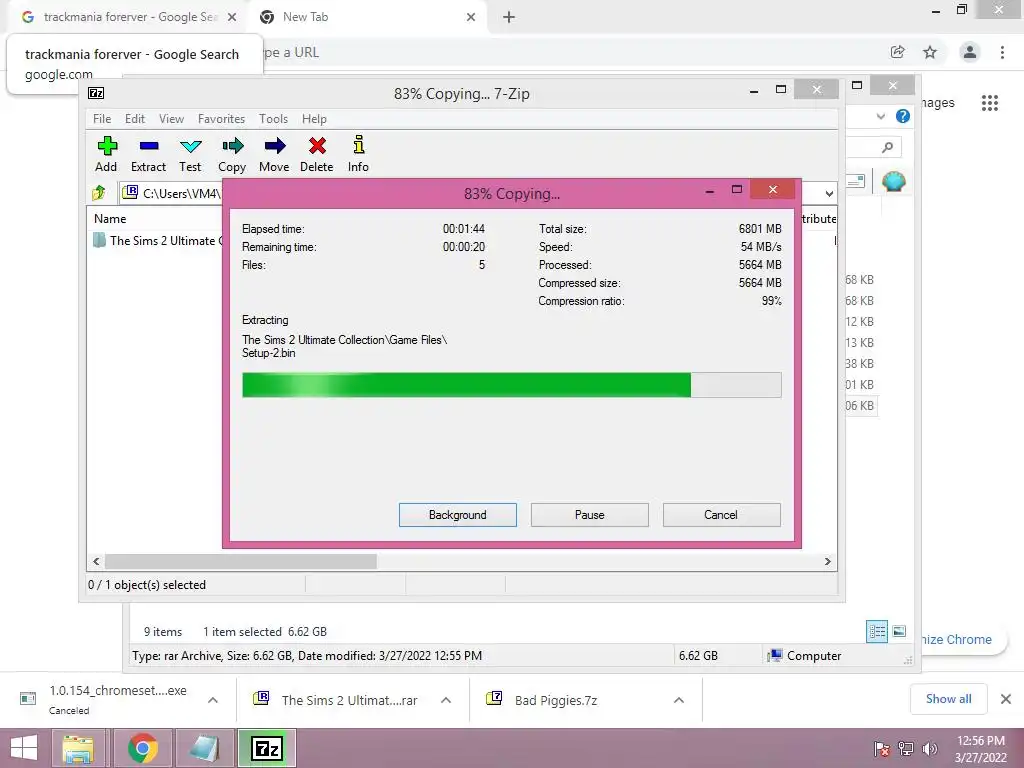Click the Add toolbar icon in 7-Zip

click(x=106, y=154)
